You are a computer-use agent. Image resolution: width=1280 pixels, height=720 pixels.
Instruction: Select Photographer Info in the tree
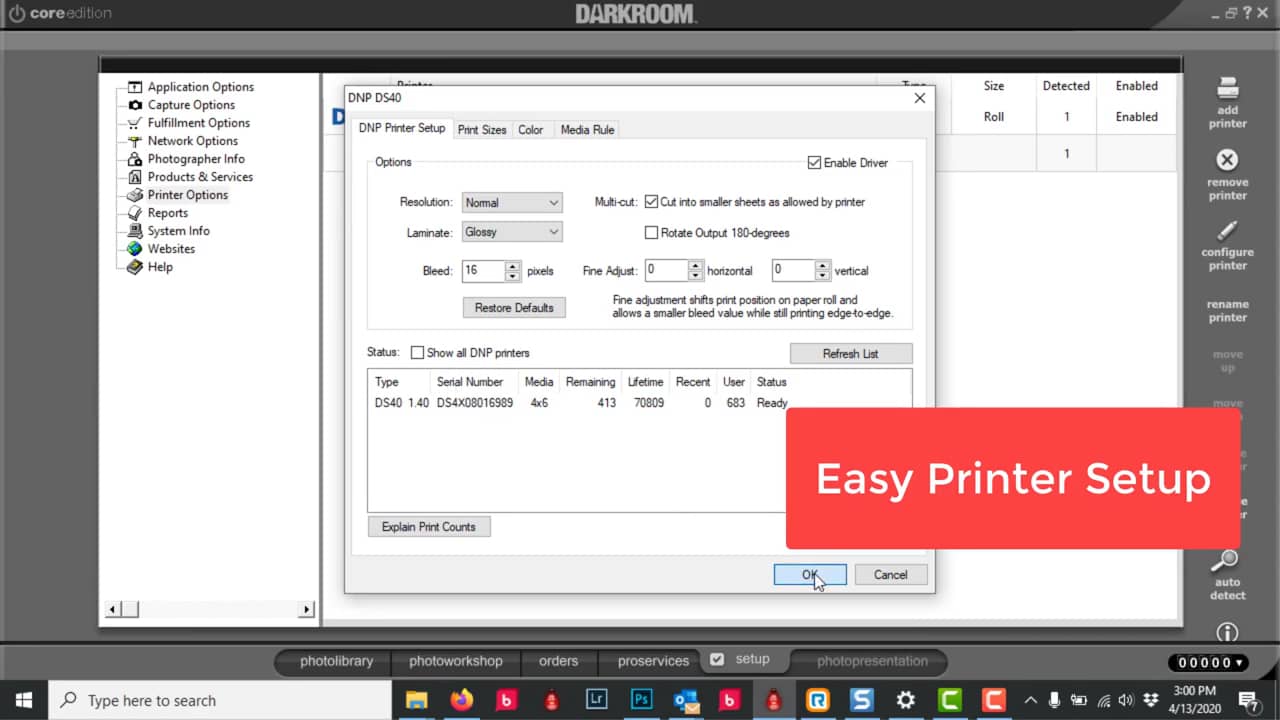tap(196, 159)
